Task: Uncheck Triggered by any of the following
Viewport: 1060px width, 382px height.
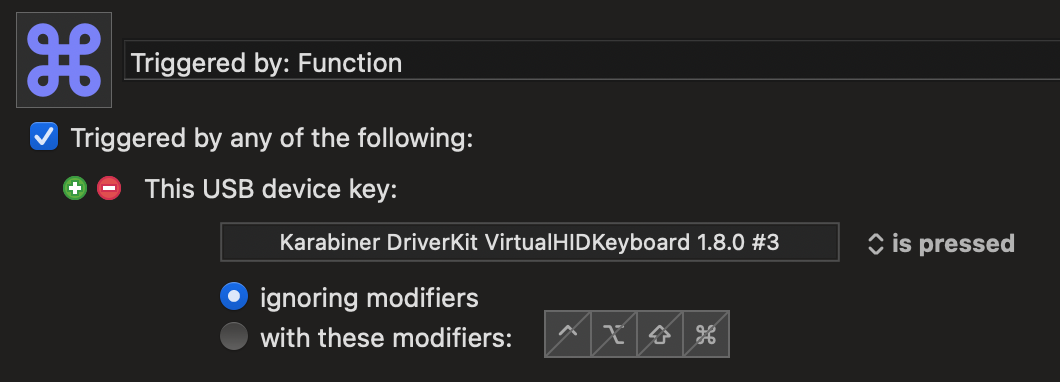Action: pyautogui.click(x=45, y=137)
